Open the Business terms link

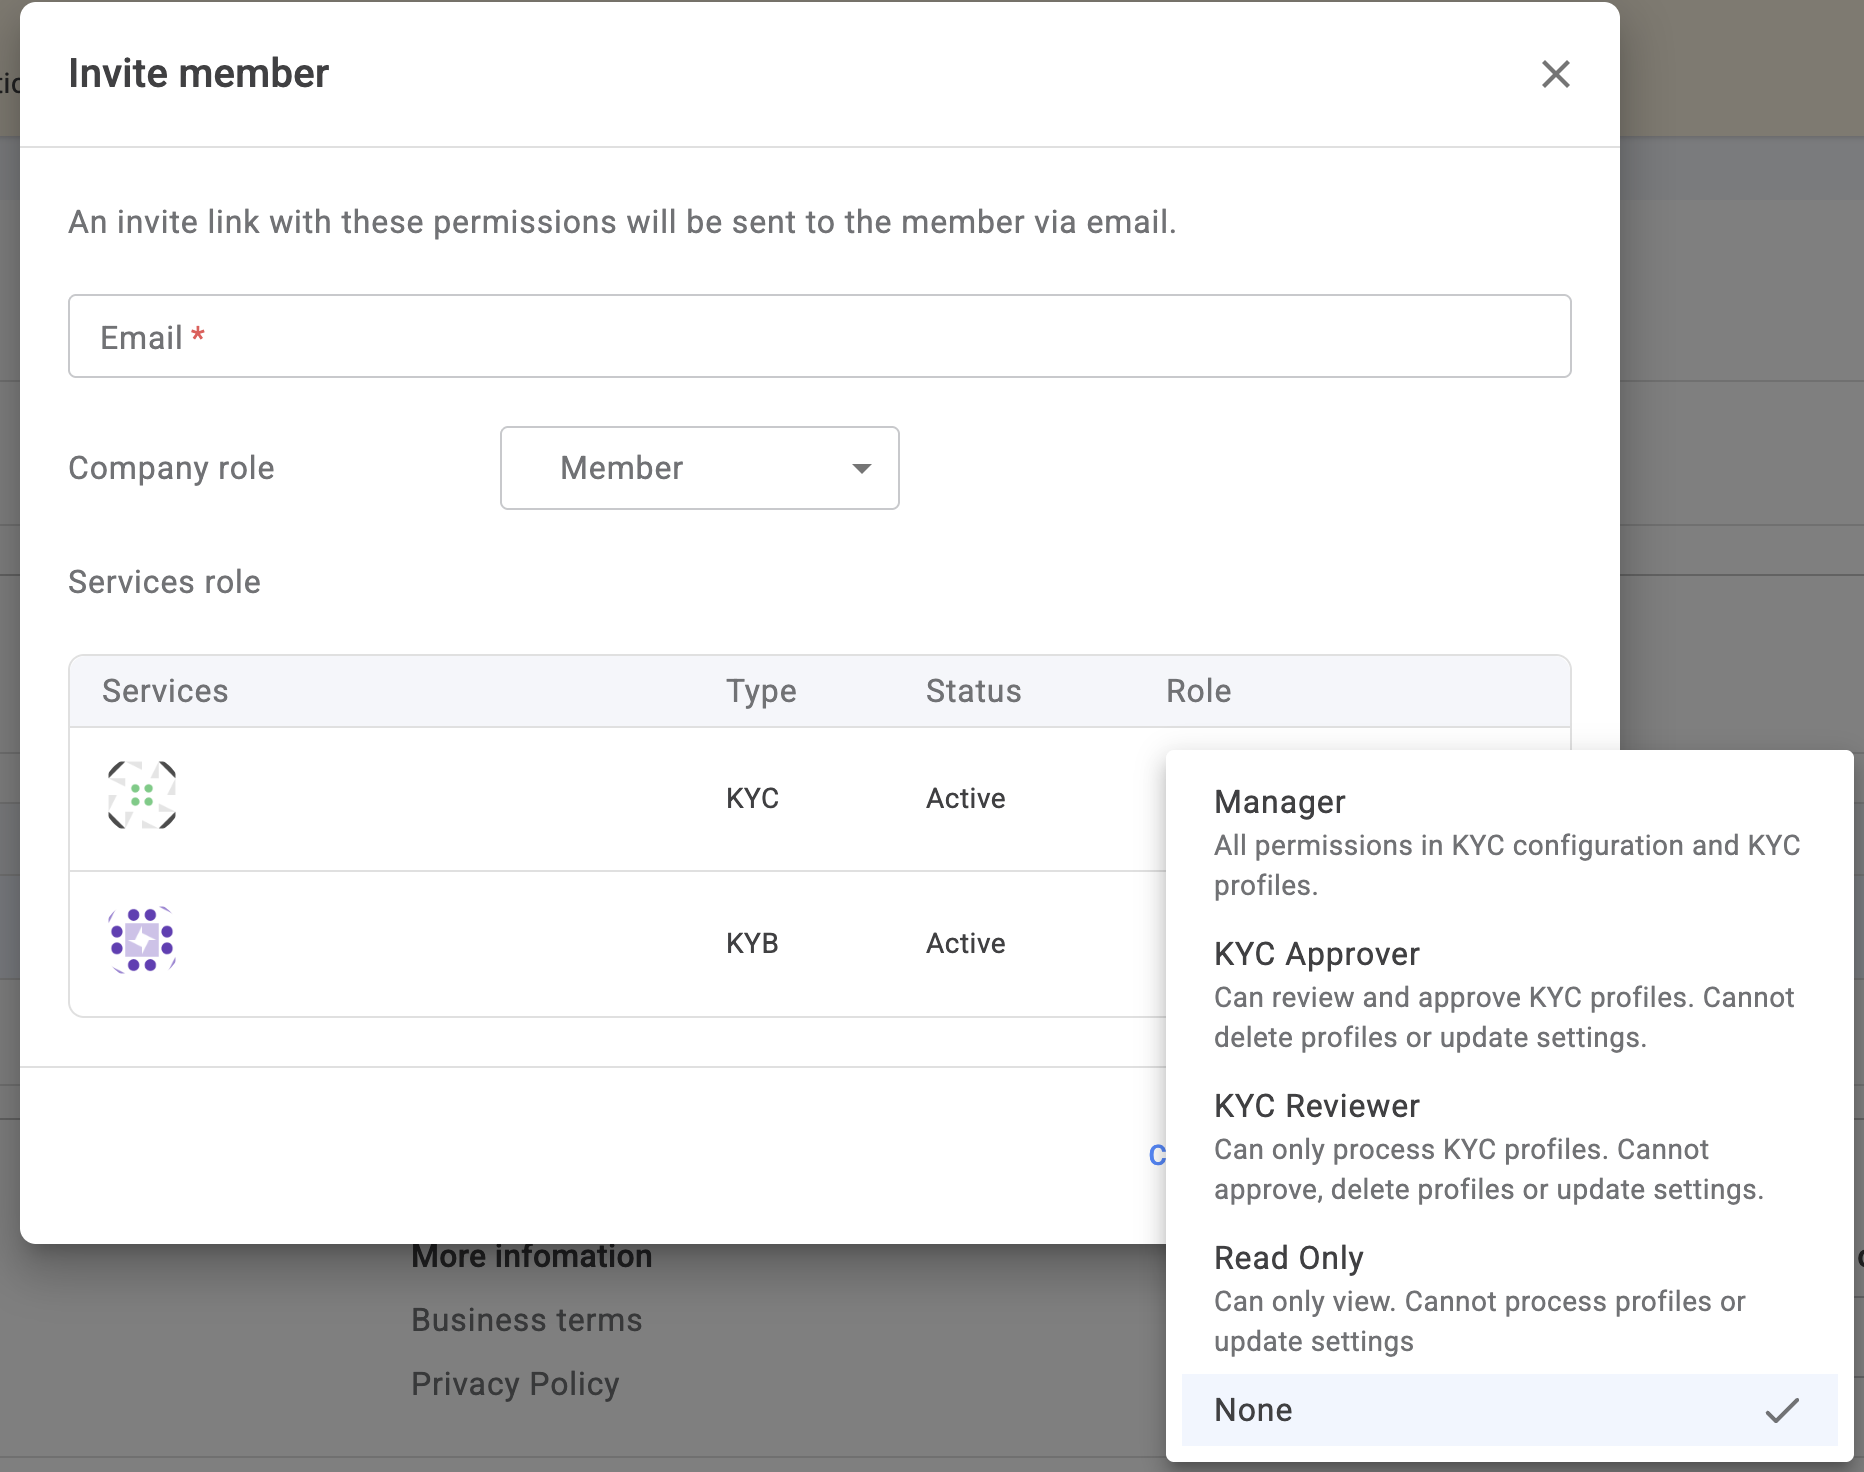click(527, 1320)
